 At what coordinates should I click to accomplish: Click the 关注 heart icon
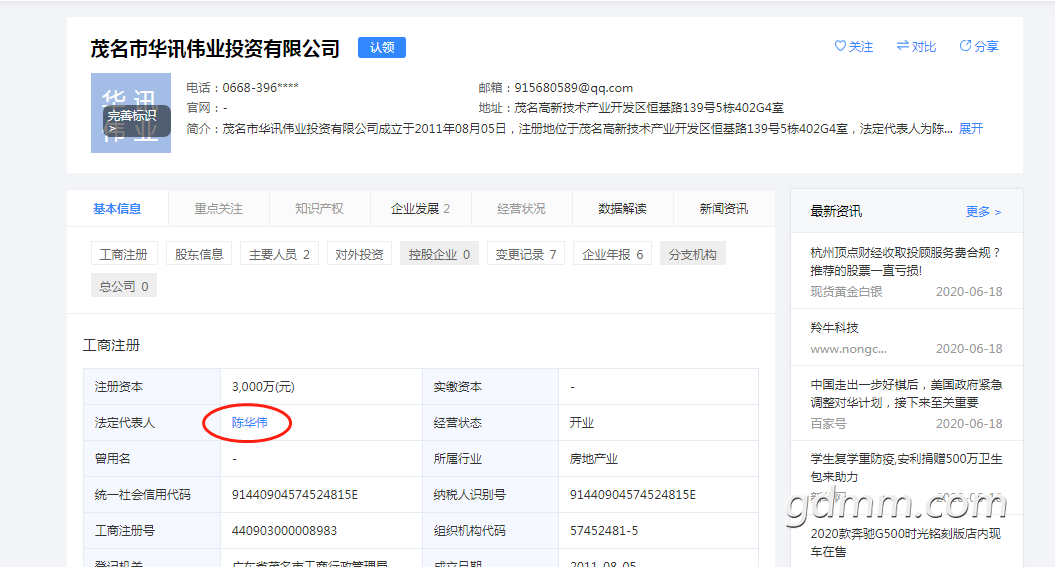coord(840,47)
